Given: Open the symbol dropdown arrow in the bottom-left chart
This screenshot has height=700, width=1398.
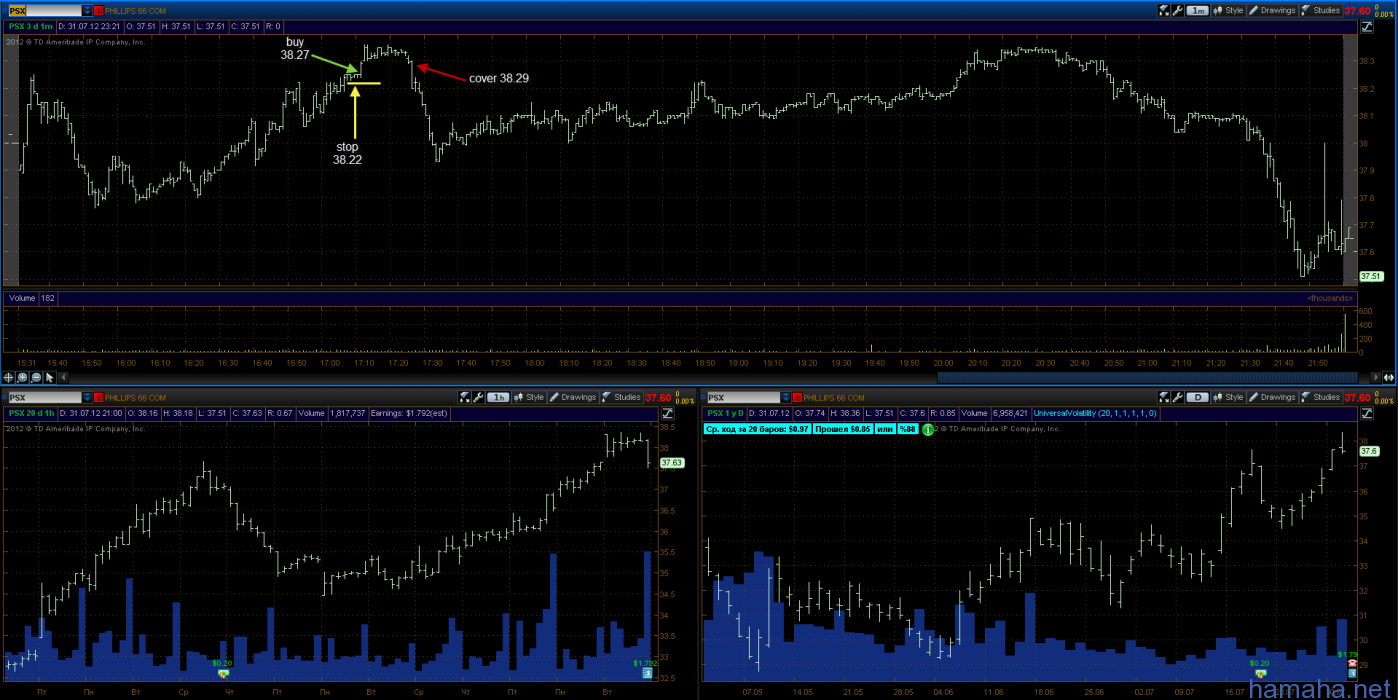Looking at the screenshot, I should coord(87,397).
